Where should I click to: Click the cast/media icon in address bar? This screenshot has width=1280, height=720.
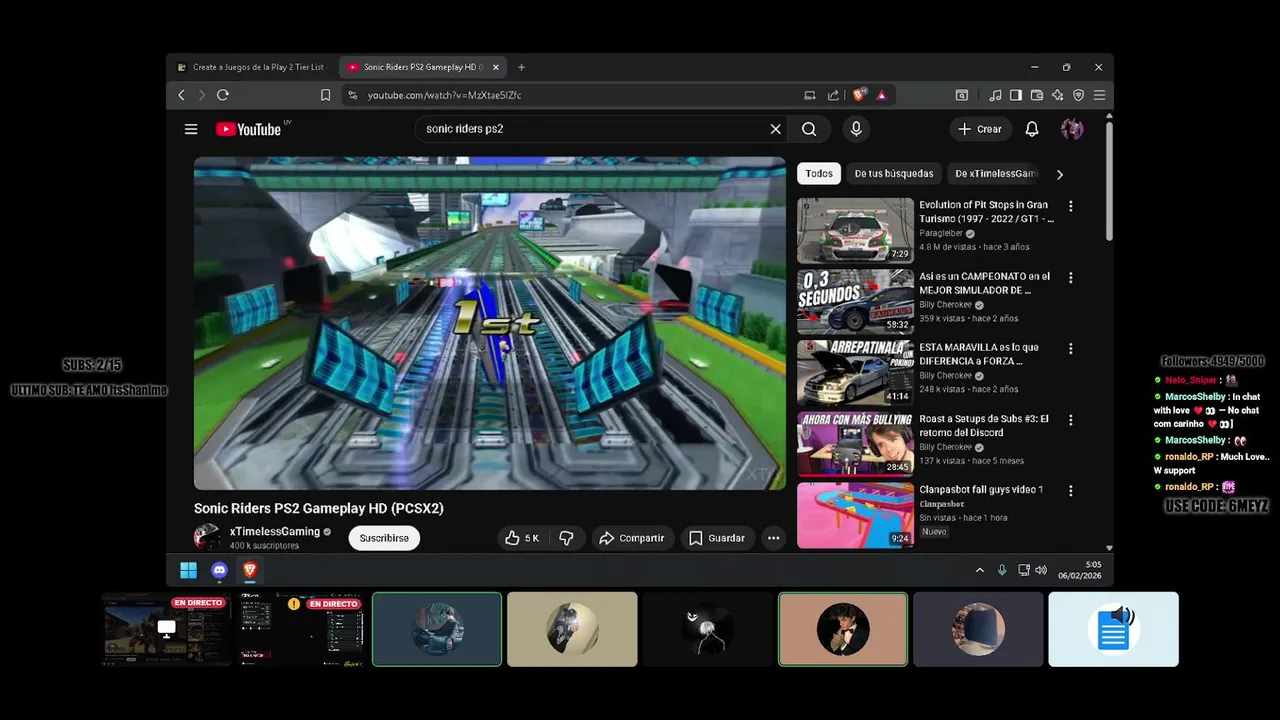tap(810, 95)
